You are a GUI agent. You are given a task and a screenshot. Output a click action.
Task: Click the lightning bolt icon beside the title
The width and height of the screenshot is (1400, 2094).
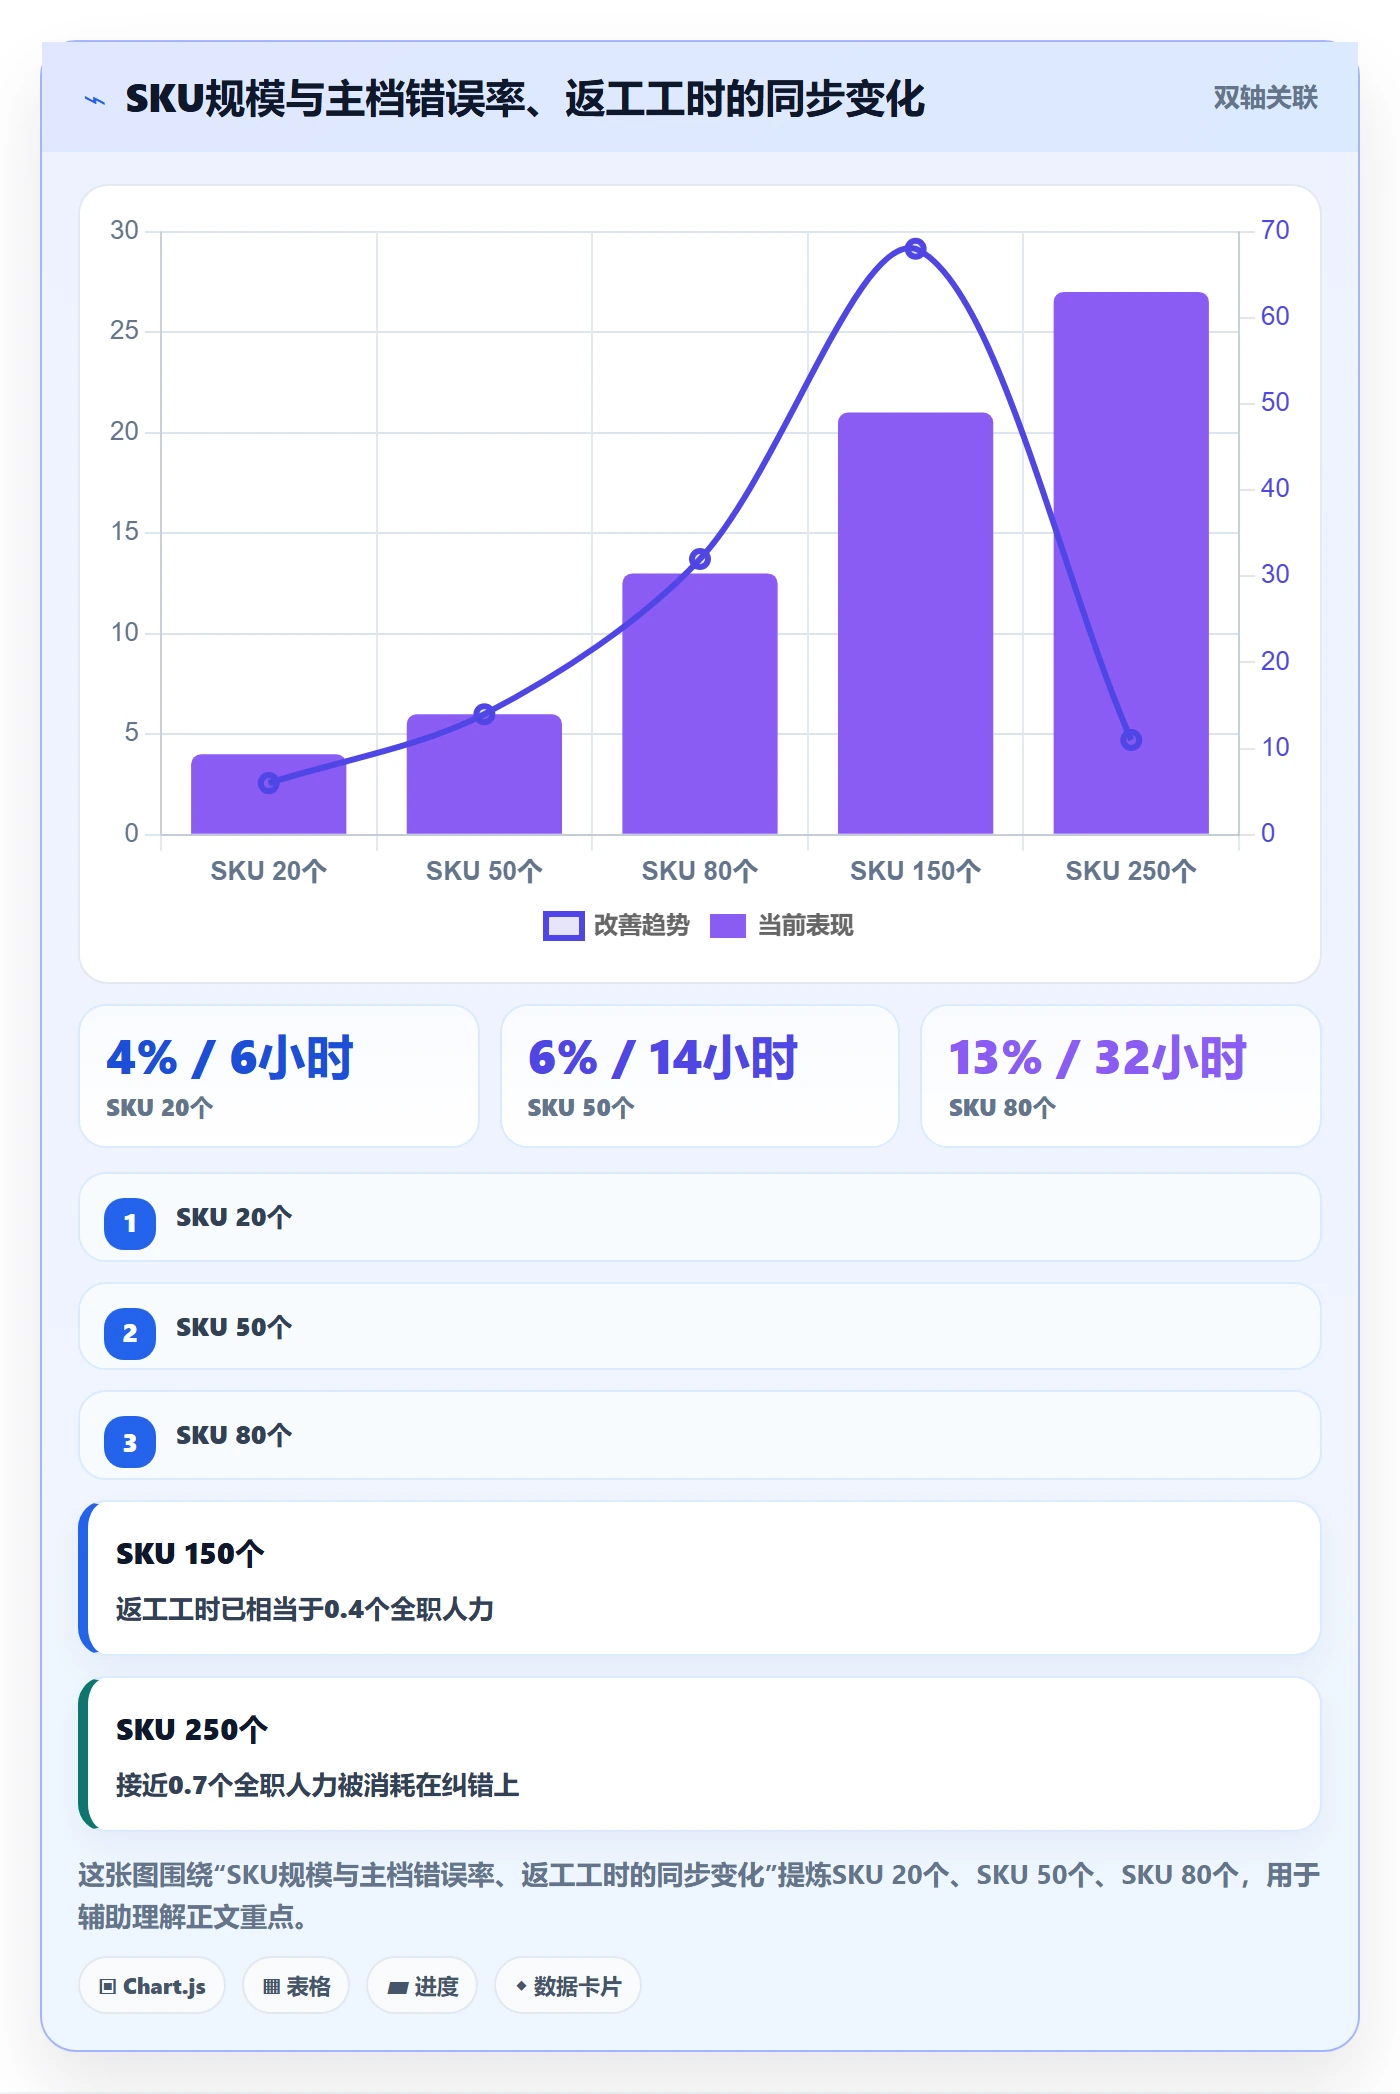click(95, 100)
